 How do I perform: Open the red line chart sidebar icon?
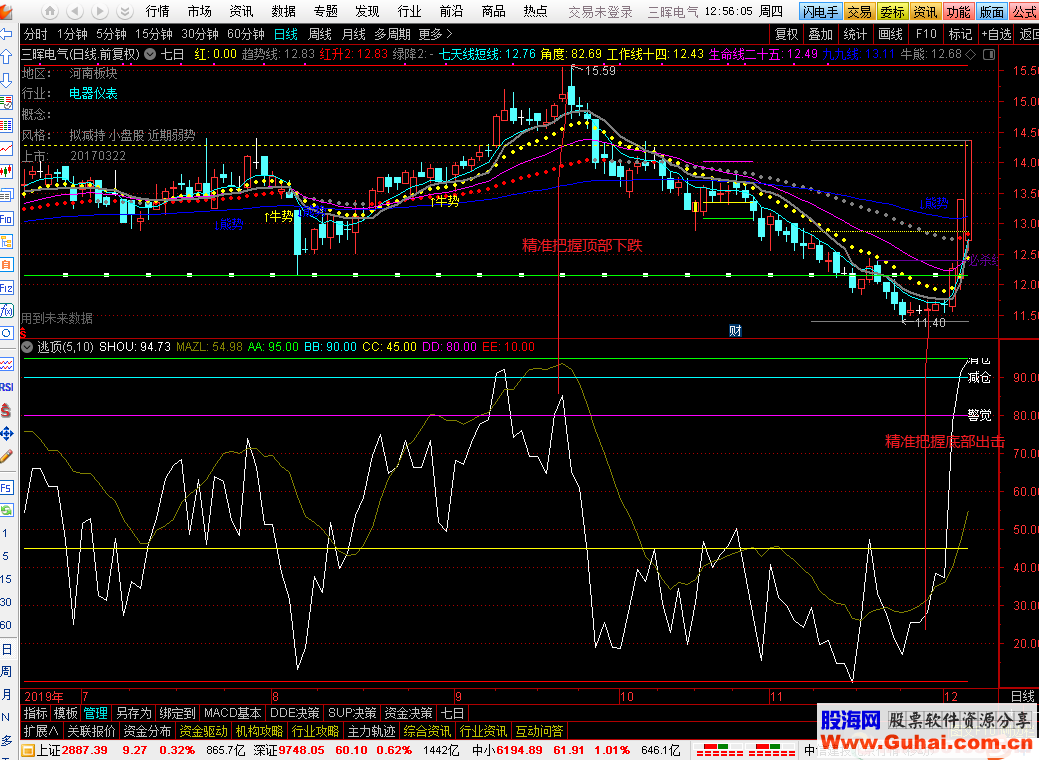[x=7, y=148]
